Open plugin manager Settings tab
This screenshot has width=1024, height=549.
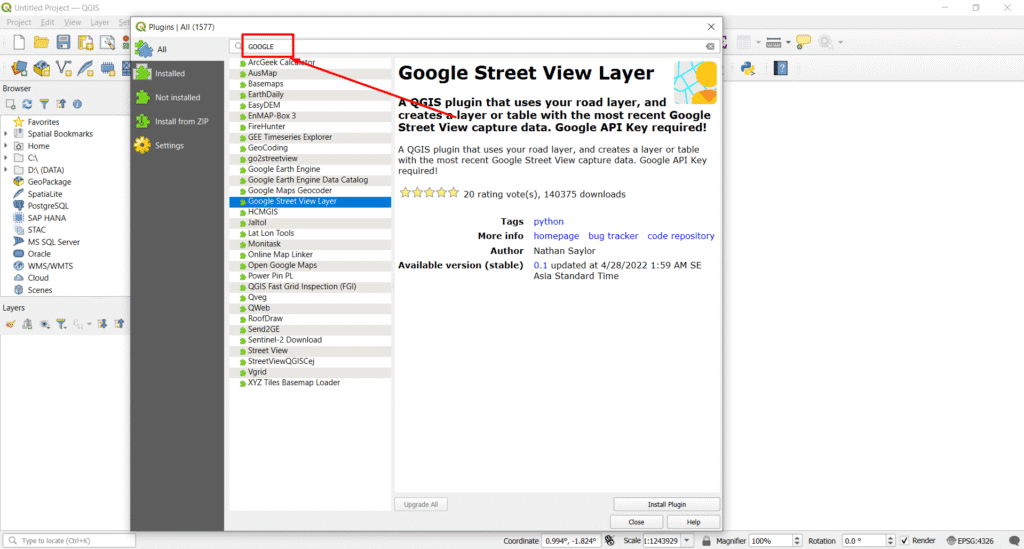(x=178, y=145)
